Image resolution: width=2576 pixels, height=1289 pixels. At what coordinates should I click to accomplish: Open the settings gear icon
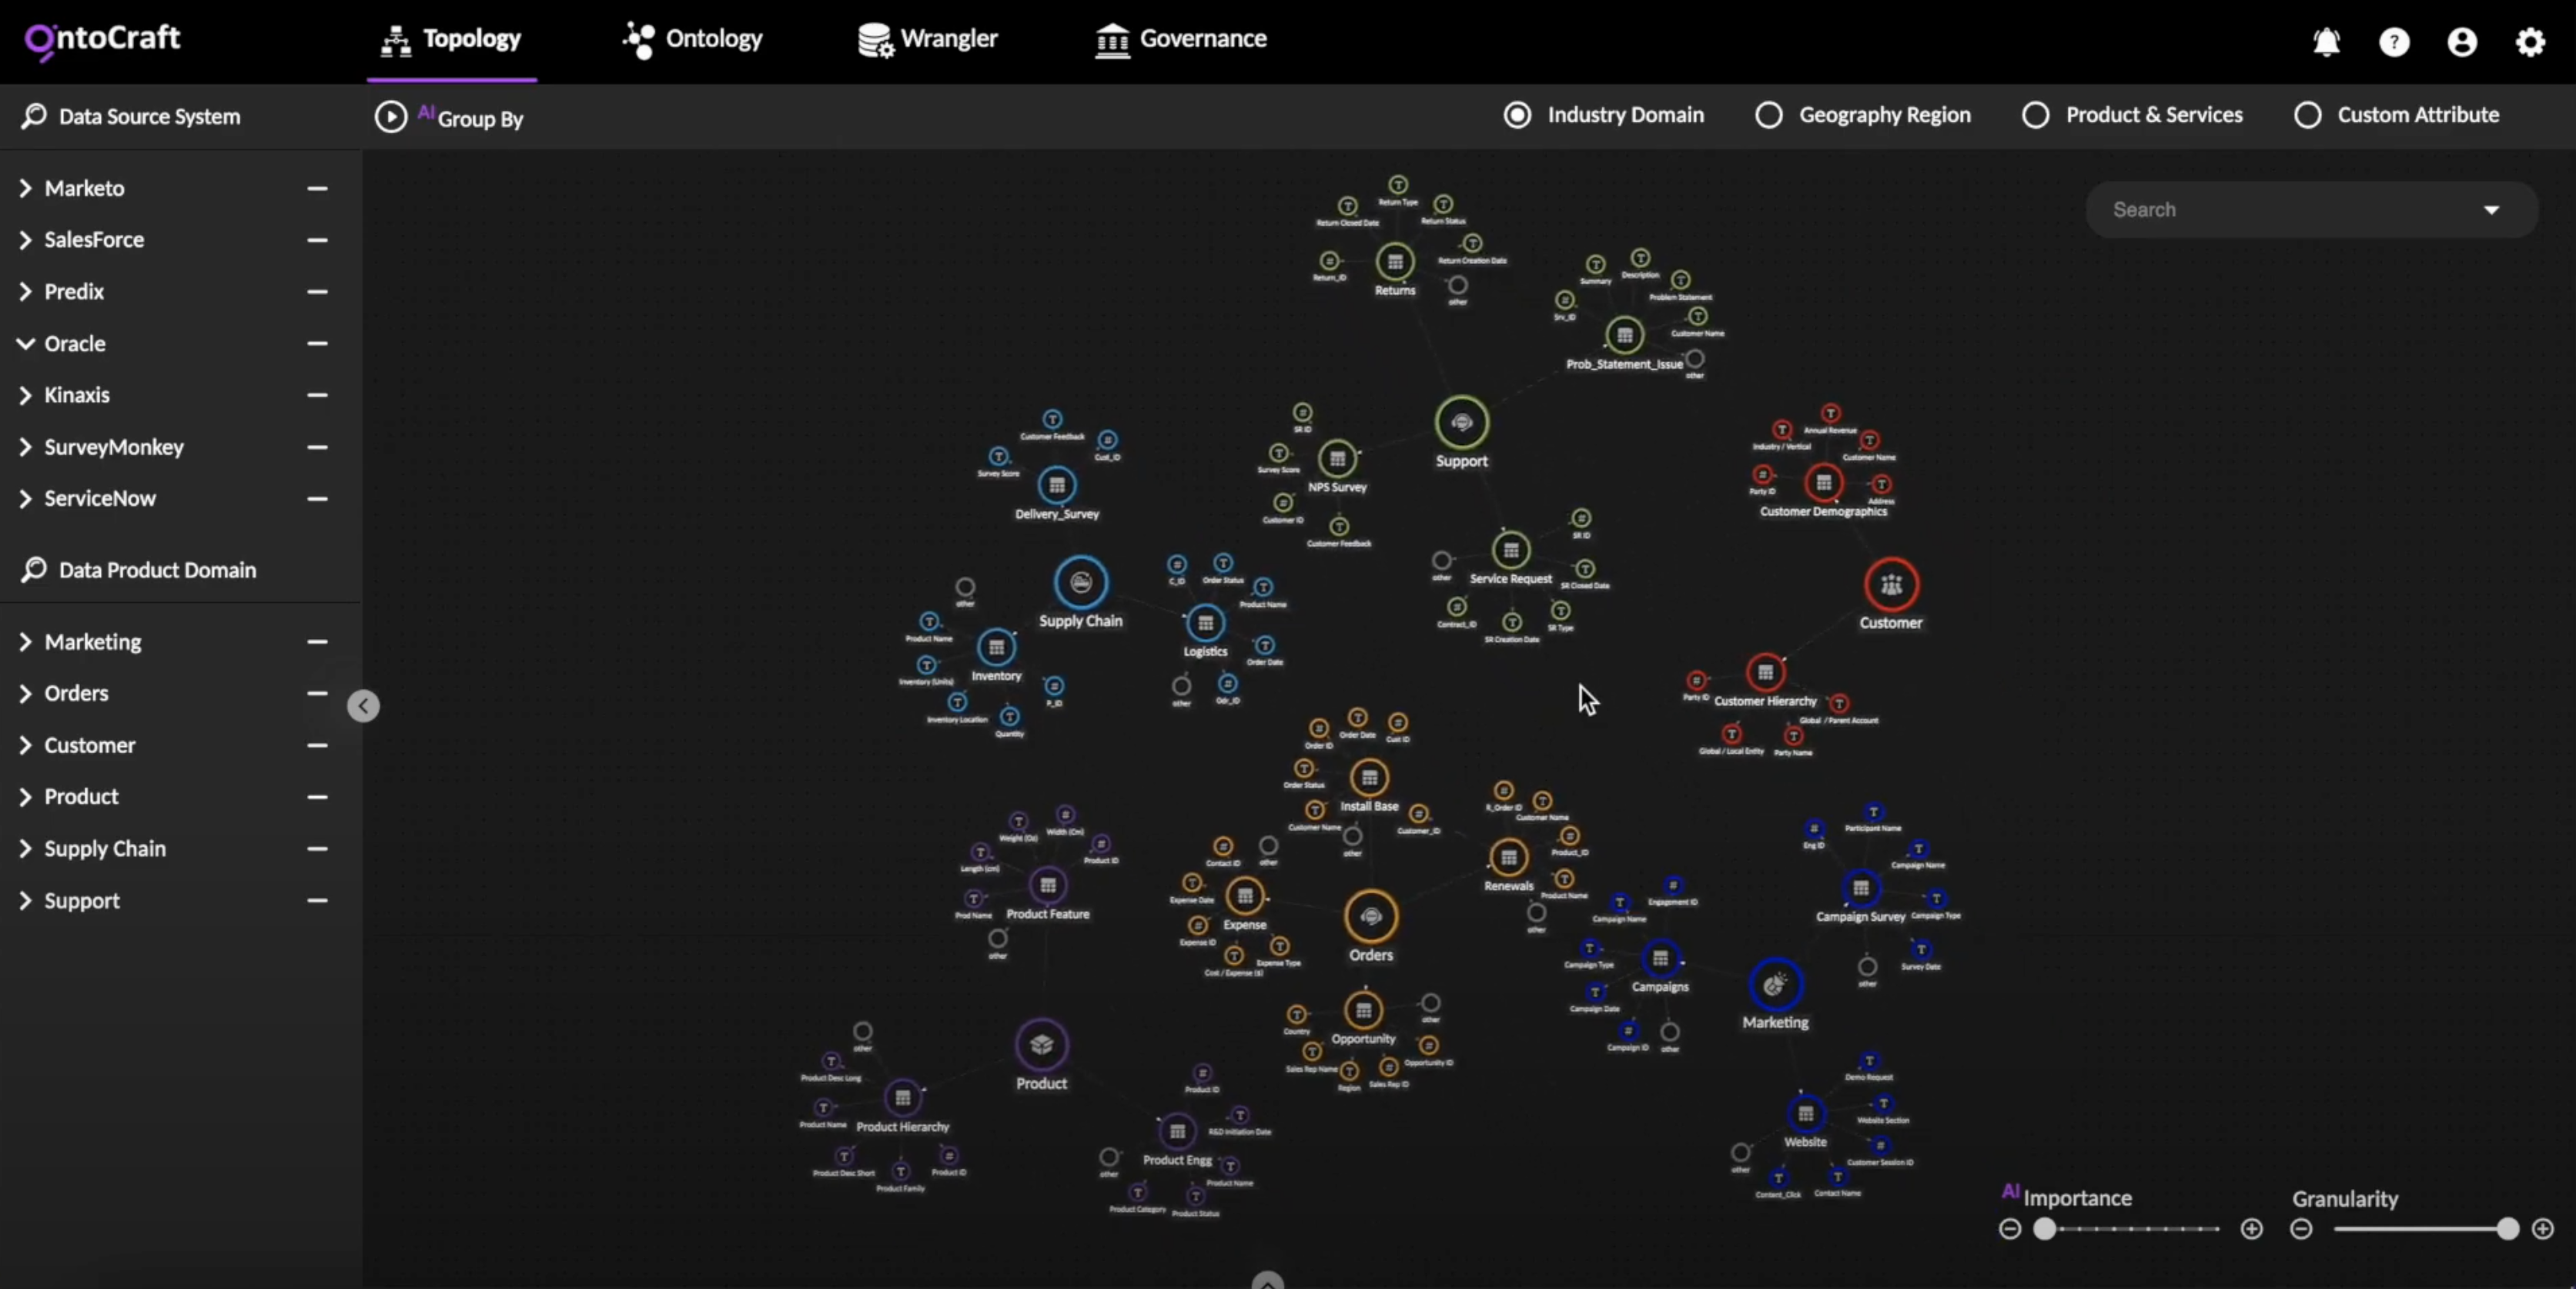click(x=2530, y=42)
